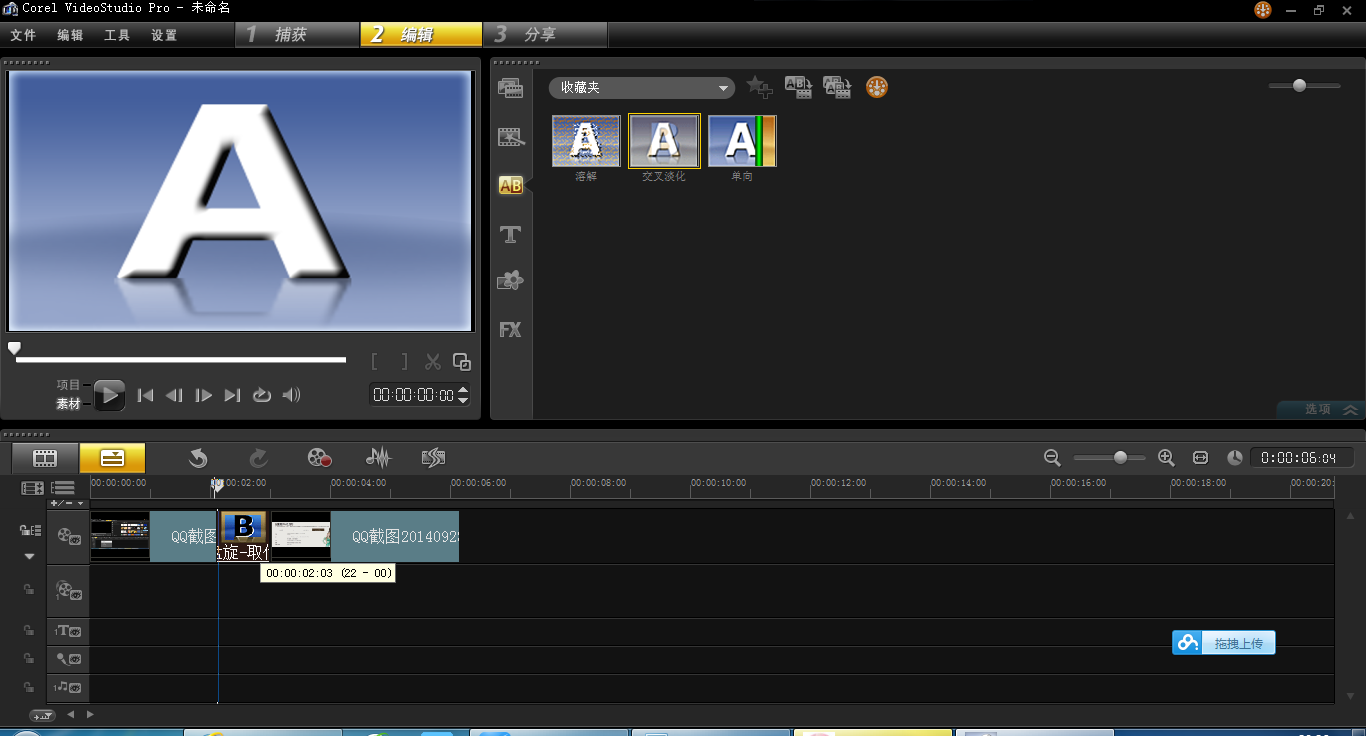1366x736 pixels.
Task: Click the orange icon in title bar
Action: coord(1263,9)
